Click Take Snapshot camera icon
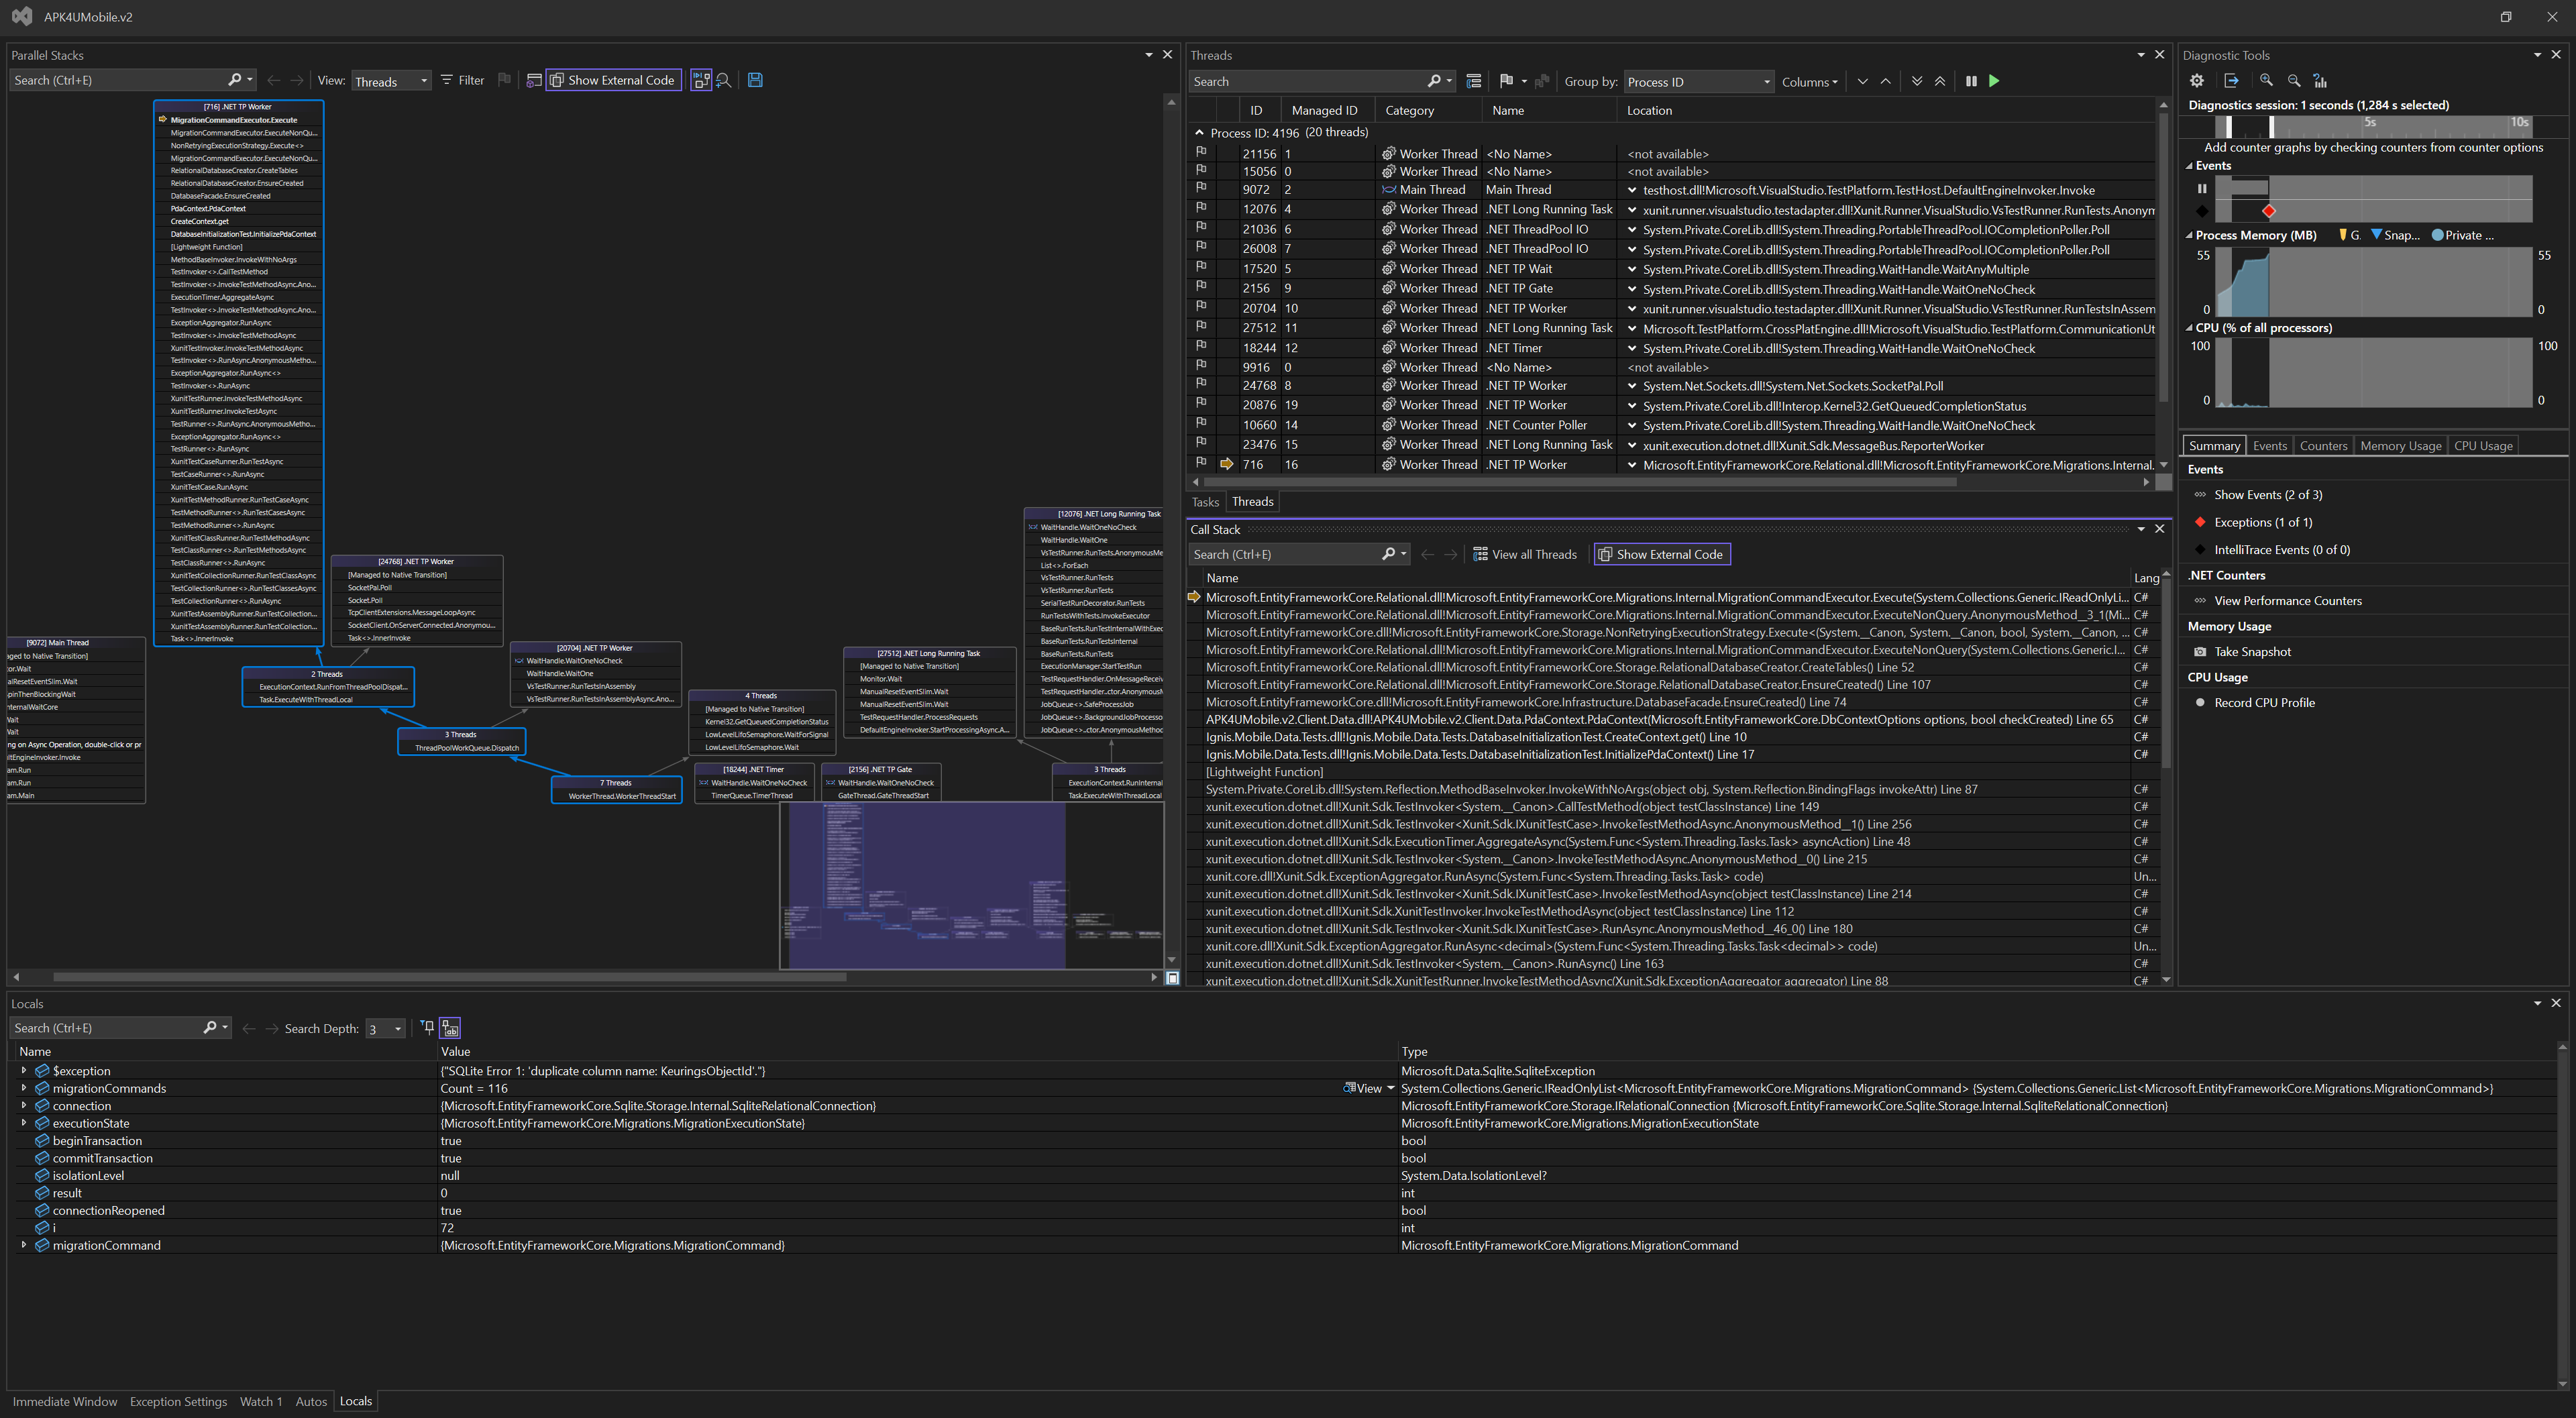 click(x=2200, y=652)
